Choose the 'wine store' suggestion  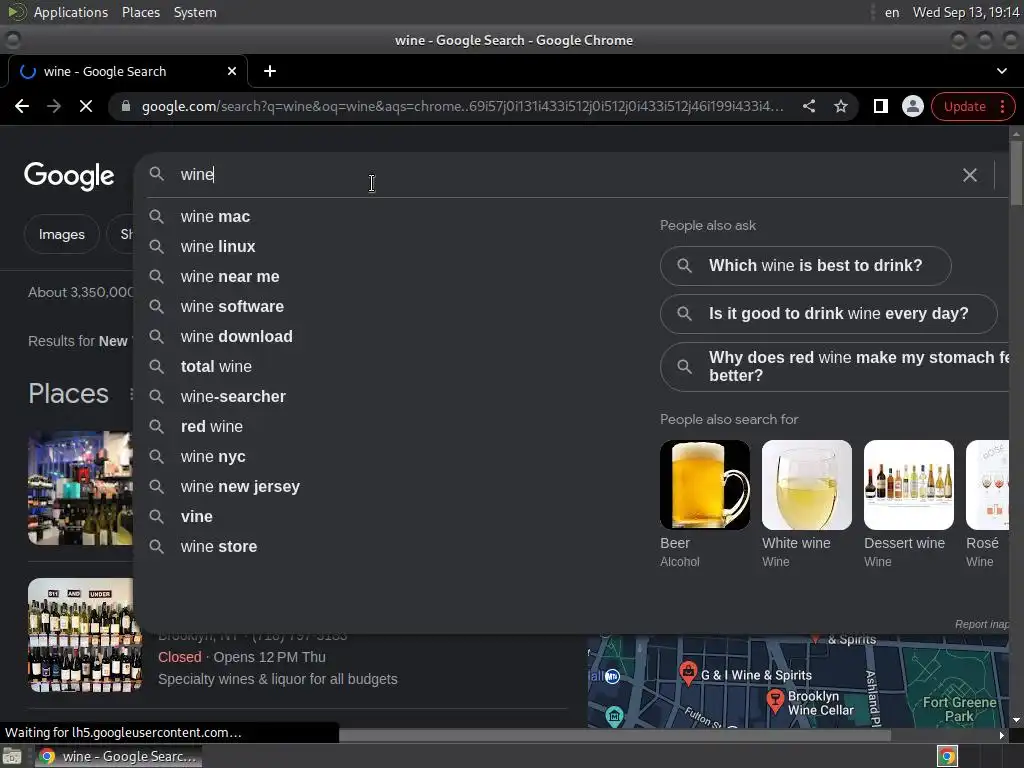(x=219, y=547)
